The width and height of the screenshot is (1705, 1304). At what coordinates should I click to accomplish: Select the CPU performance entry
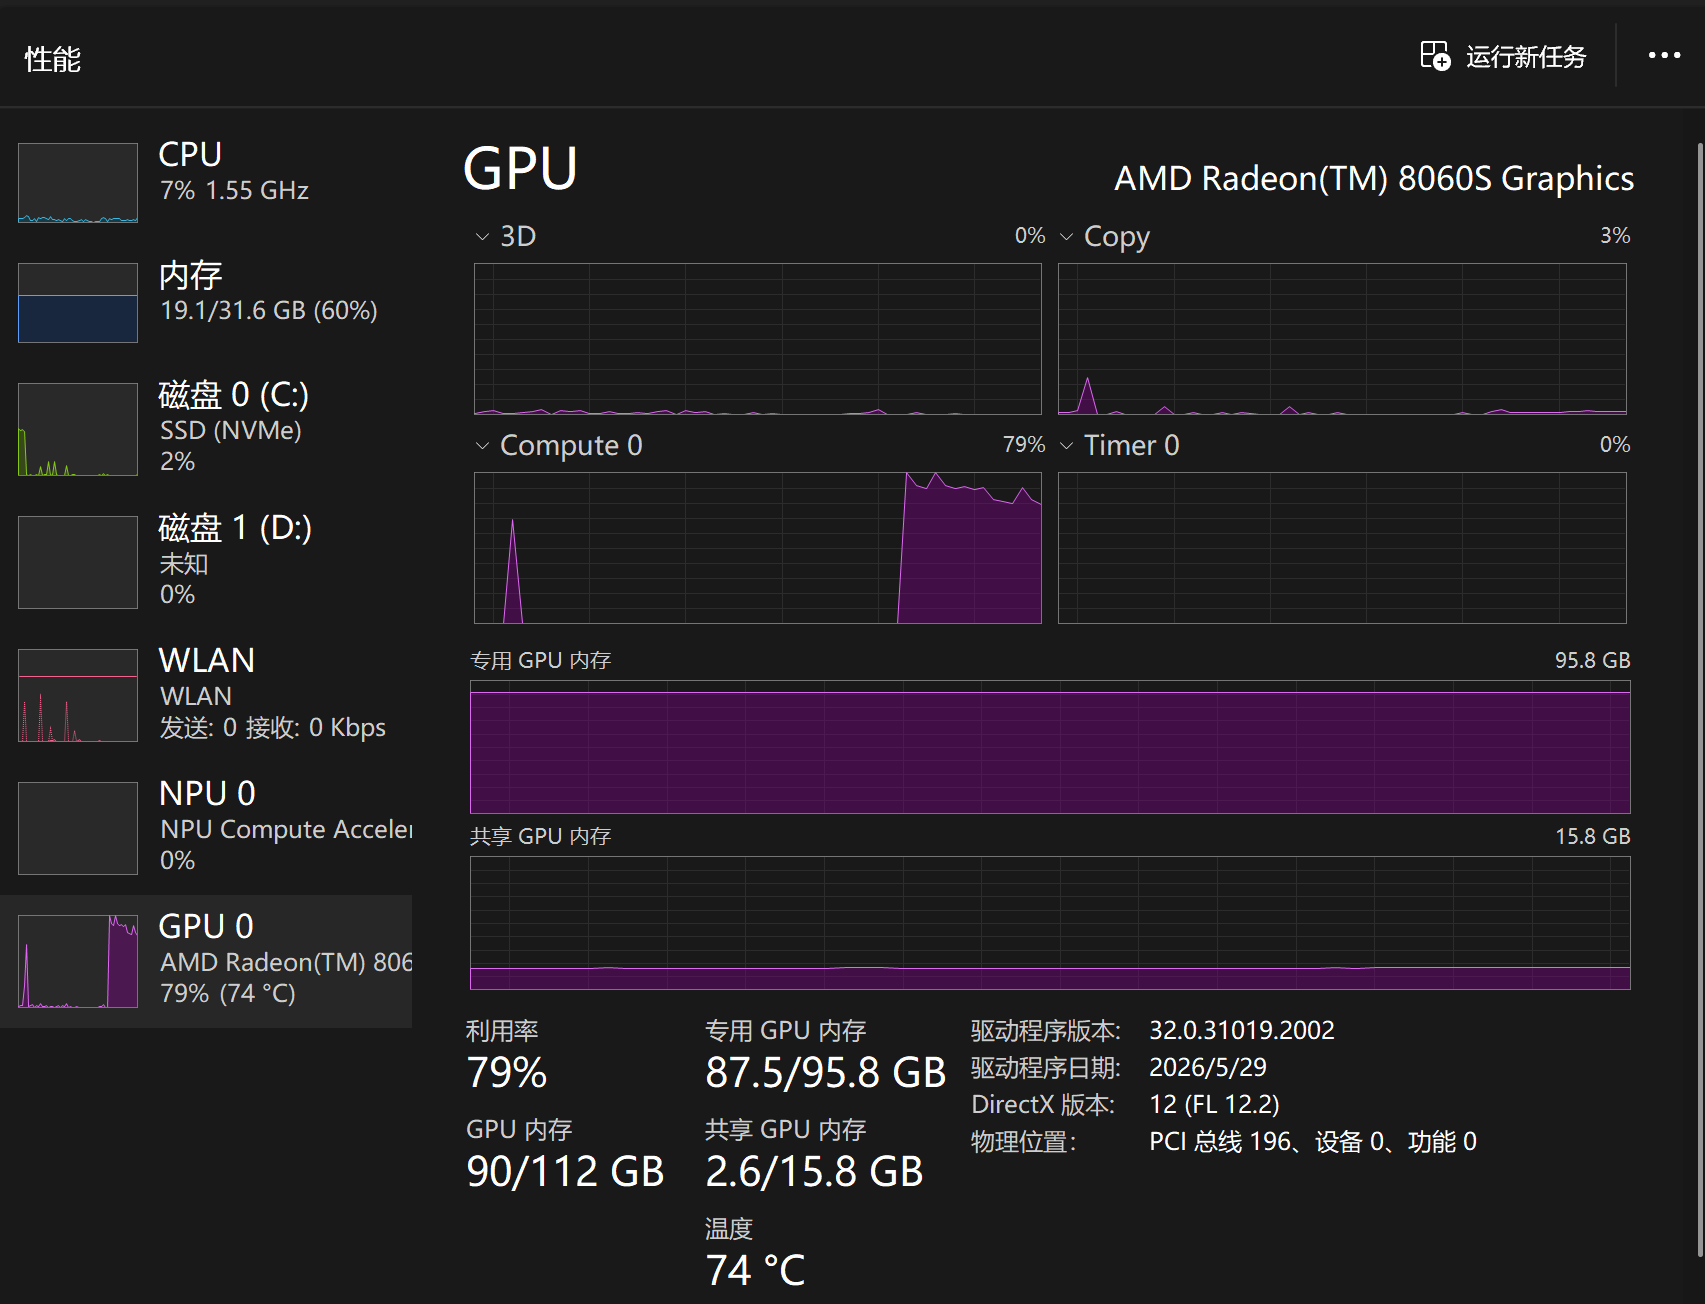[x=206, y=182]
